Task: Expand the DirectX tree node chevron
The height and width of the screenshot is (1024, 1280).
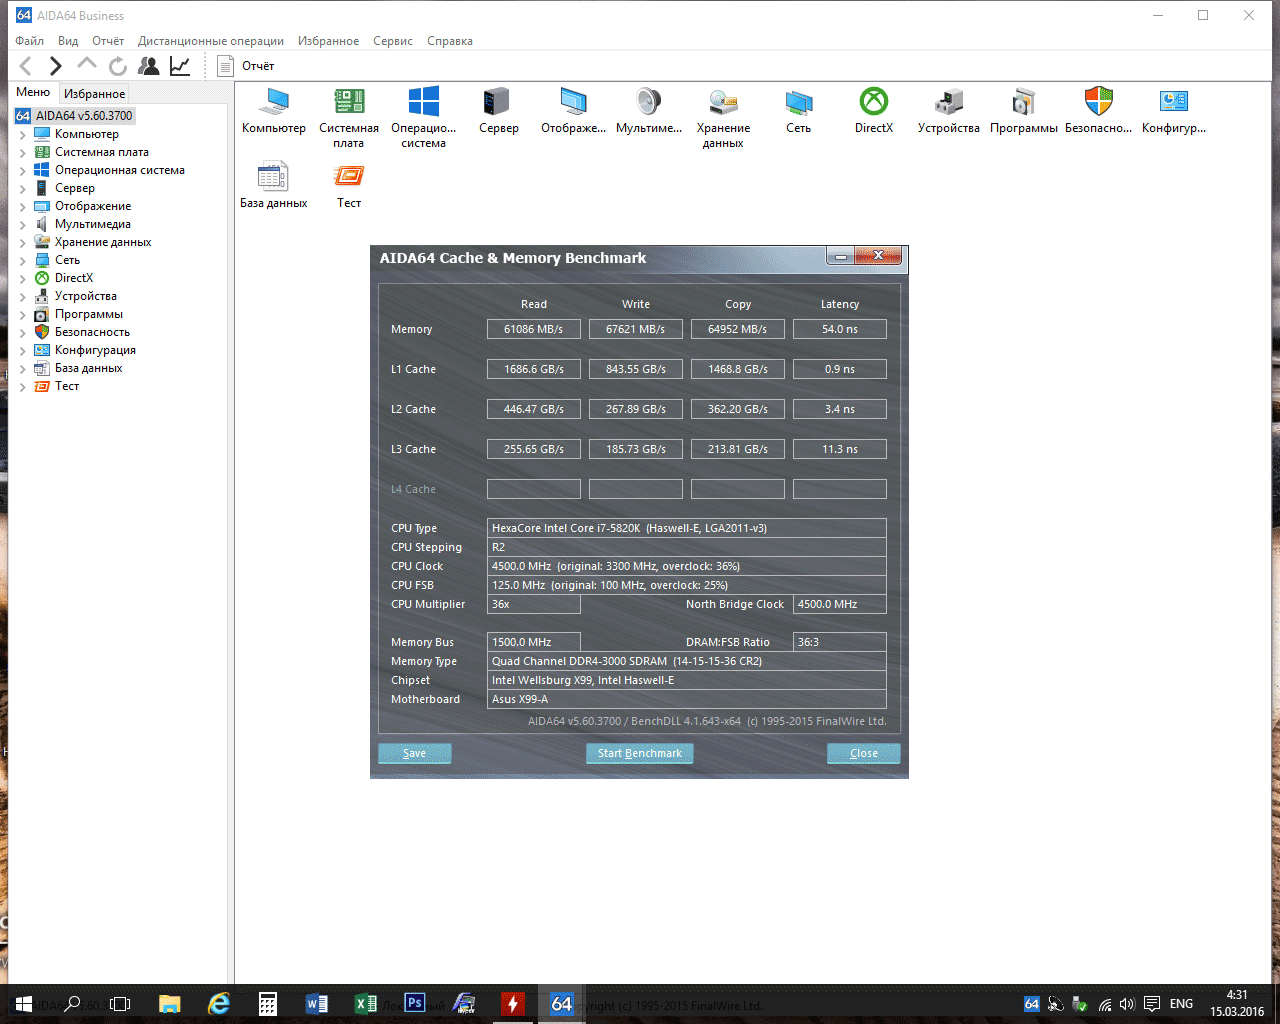Action: 23,278
